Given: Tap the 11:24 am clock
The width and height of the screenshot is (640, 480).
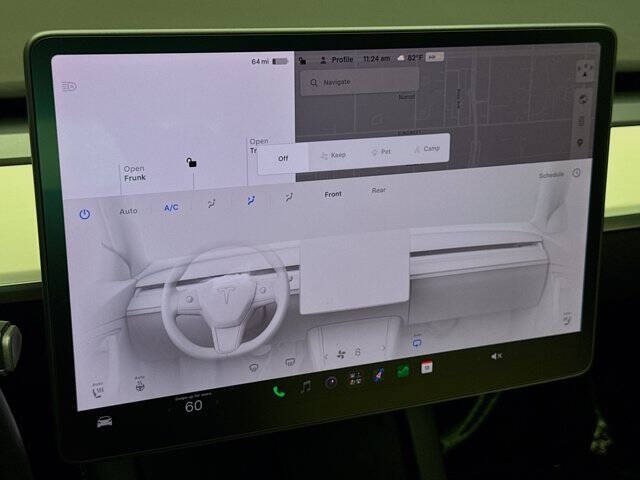Looking at the screenshot, I should click(376, 59).
